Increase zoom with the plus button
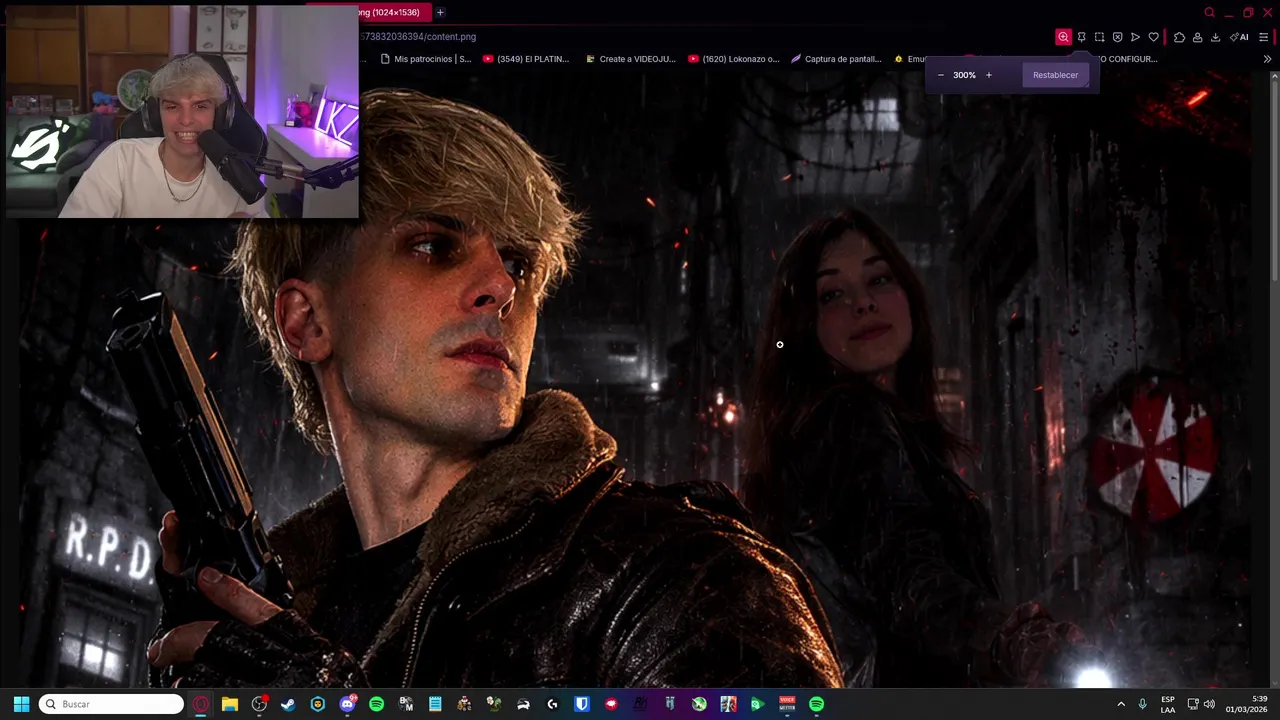This screenshot has height=720, width=1280. point(989,75)
